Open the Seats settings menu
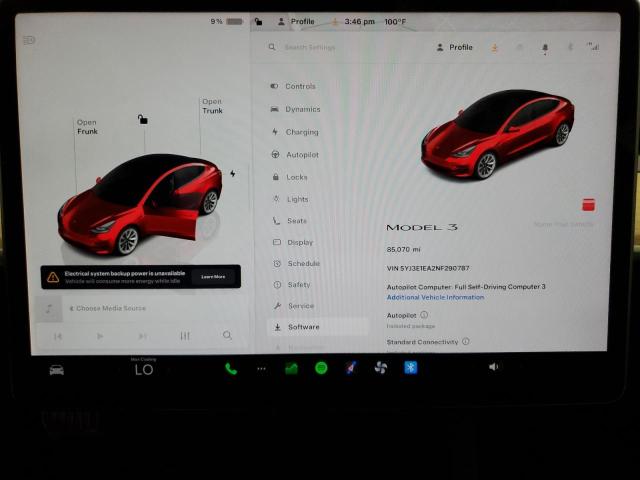Viewport: 640px width, 480px height. 290,221
